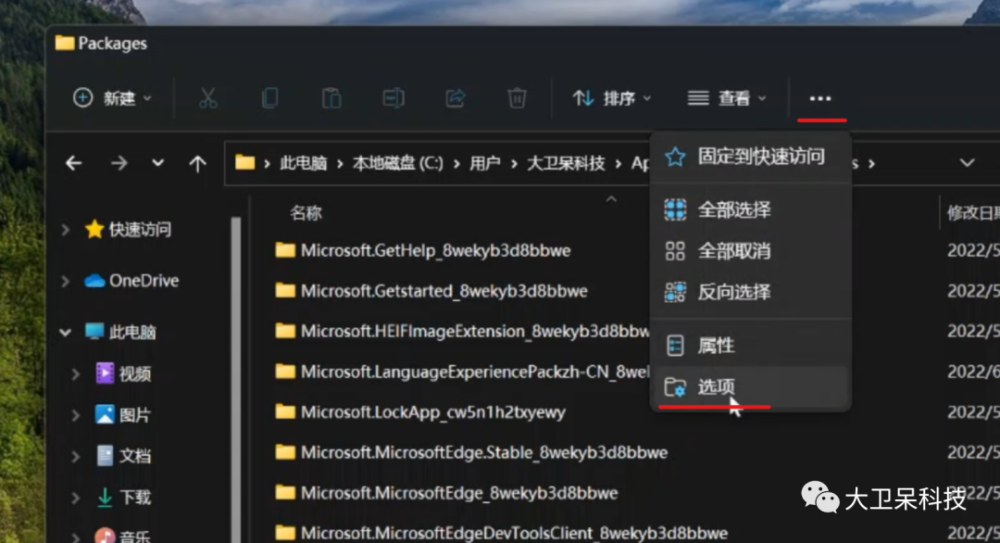Open 选项 from the overflow menu
Screen dimensions: 1000x543
pos(751,387)
